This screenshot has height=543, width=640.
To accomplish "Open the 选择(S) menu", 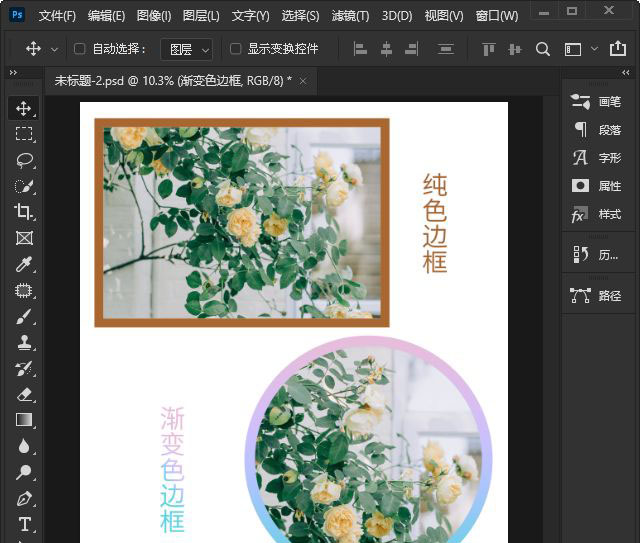I will 300,16.
